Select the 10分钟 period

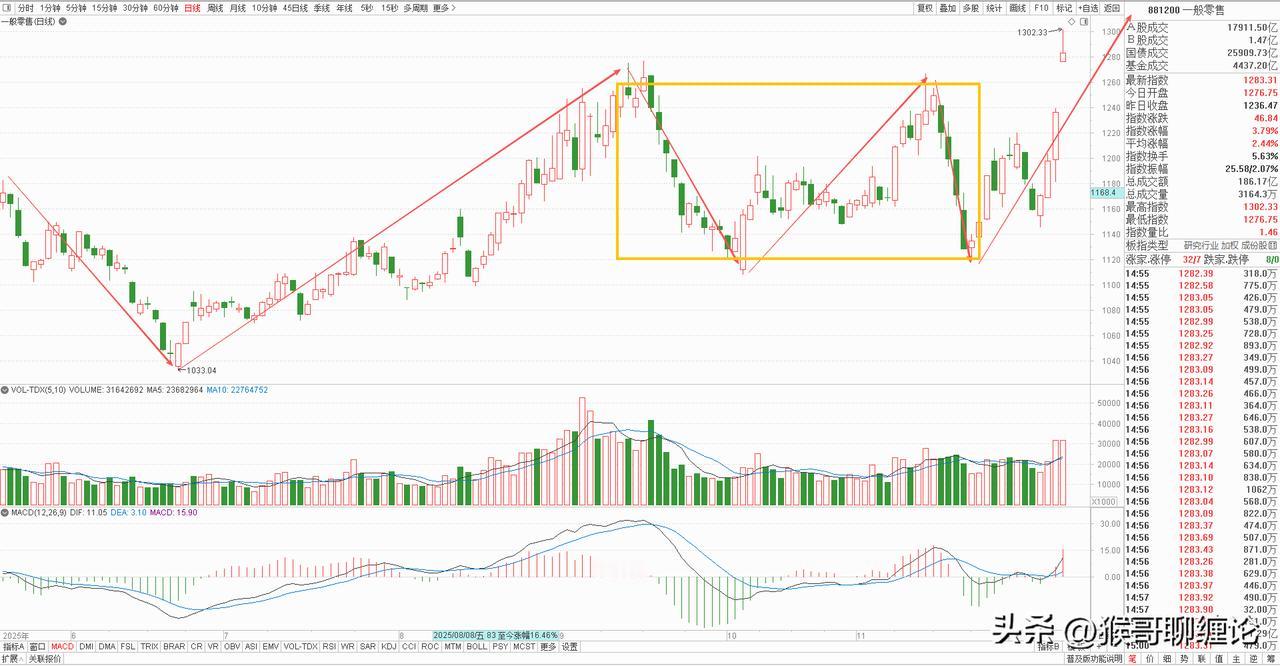tap(264, 8)
